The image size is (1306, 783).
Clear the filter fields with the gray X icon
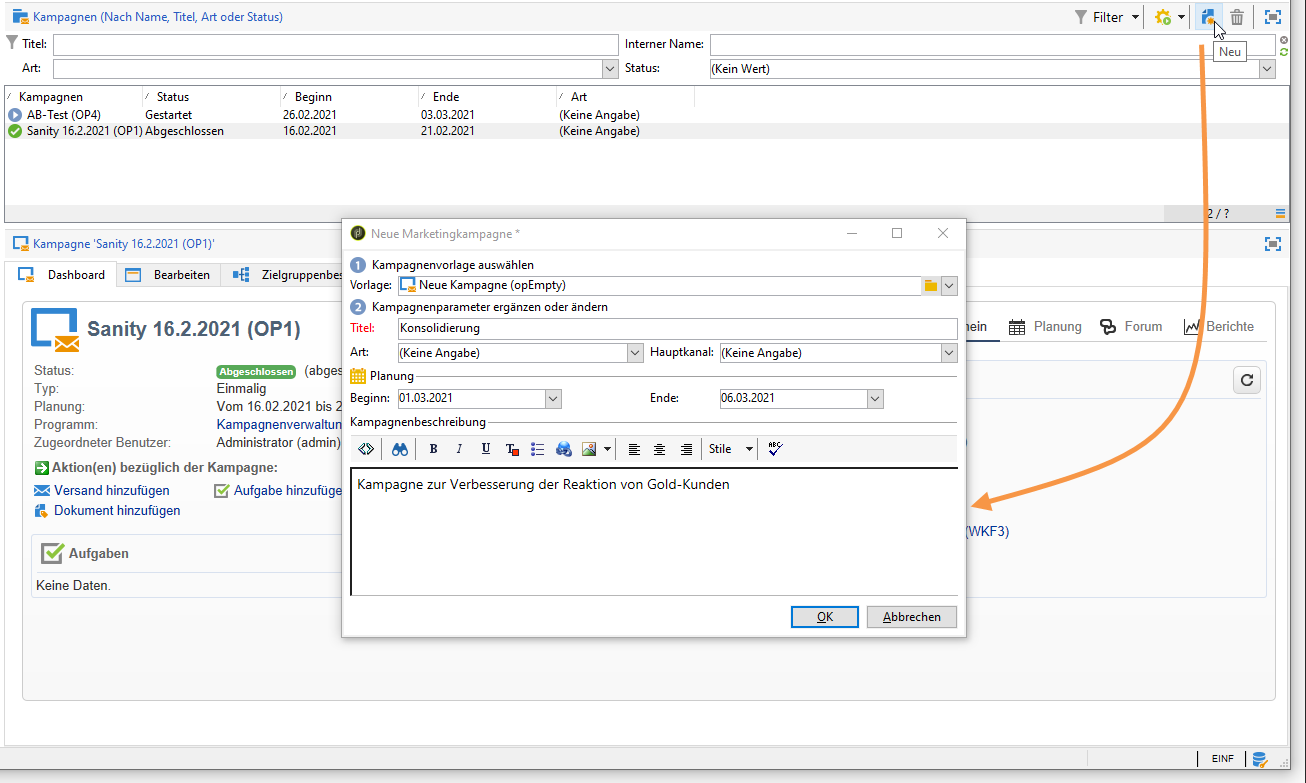pyautogui.click(x=1284, y=40)
